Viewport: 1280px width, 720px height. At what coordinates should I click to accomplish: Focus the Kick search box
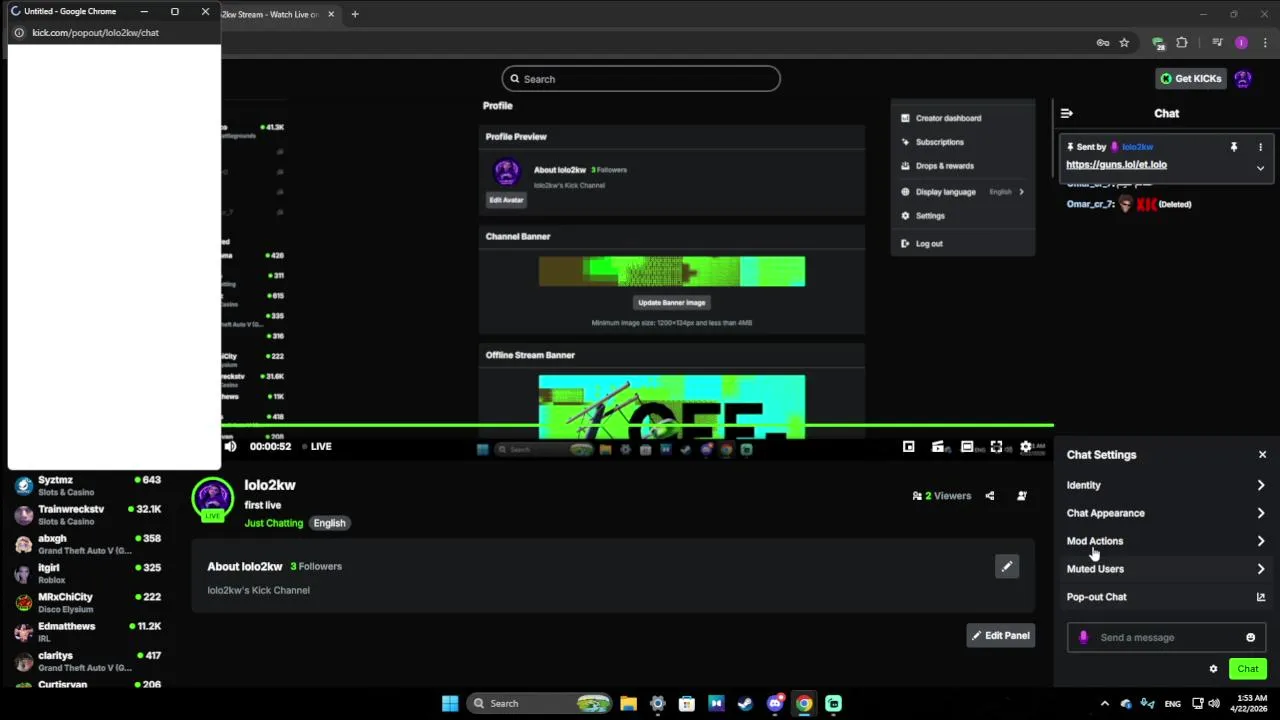pyautogui.click(x=641, y=79)
